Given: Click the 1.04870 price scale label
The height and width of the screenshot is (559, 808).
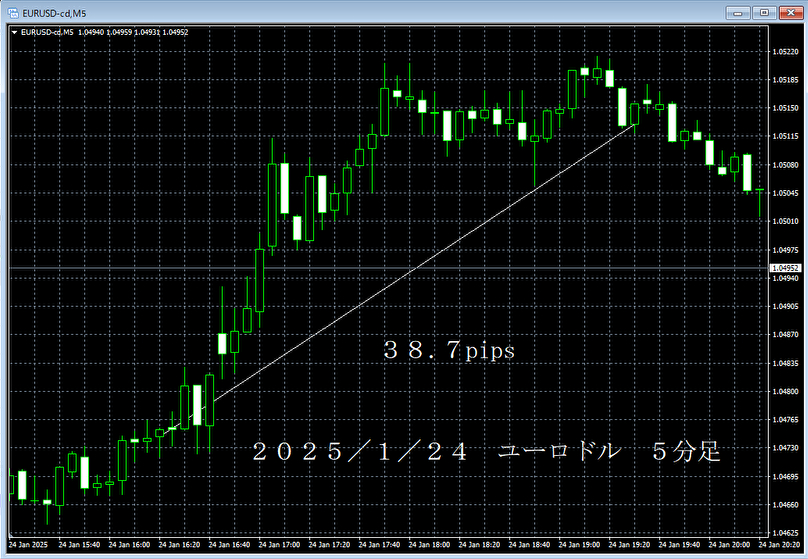Looking at the screenshot, I should [785, 335].
